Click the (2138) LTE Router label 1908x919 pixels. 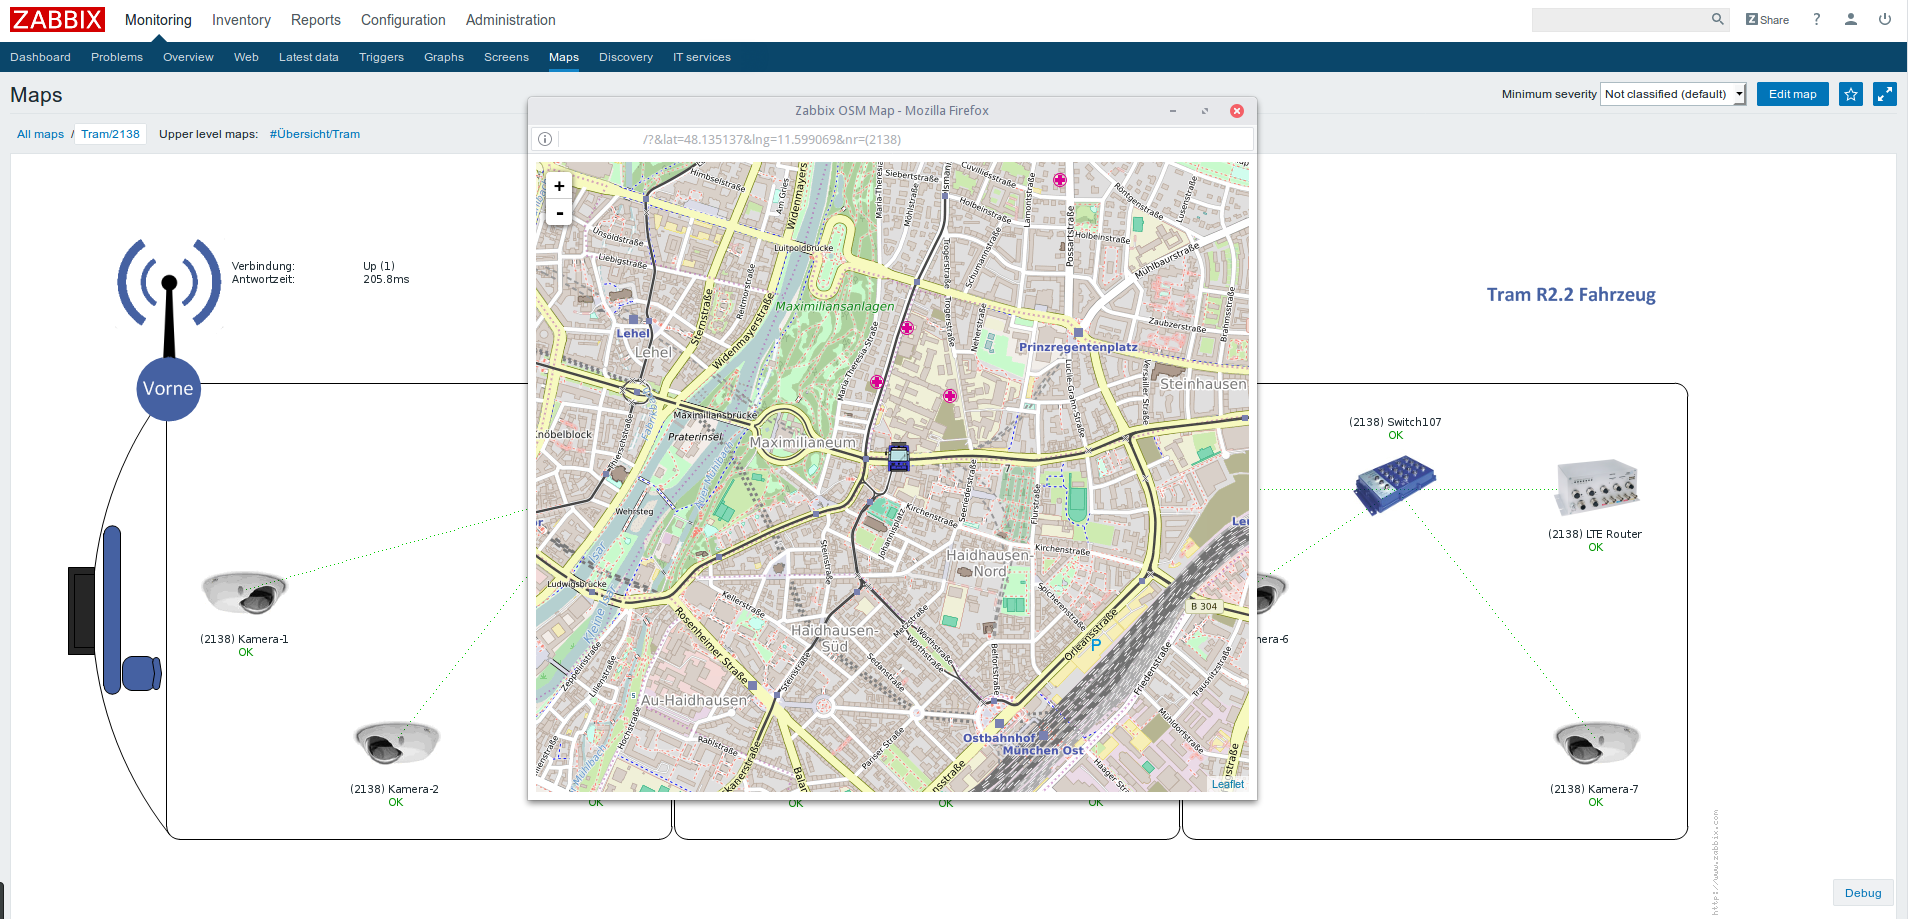pos(1595,534)
